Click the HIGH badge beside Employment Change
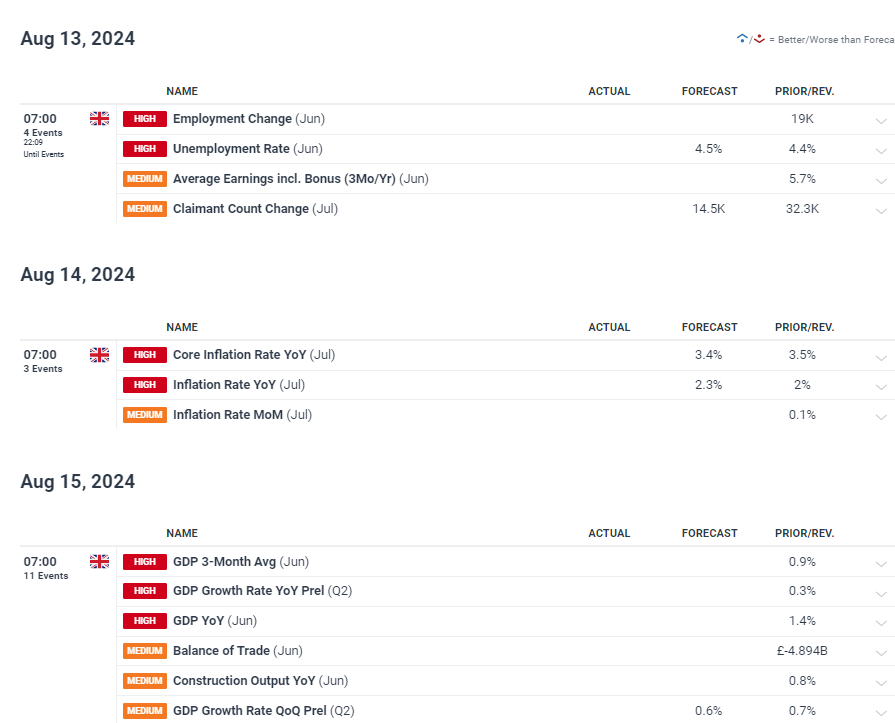895x723 pixels. 144,119
